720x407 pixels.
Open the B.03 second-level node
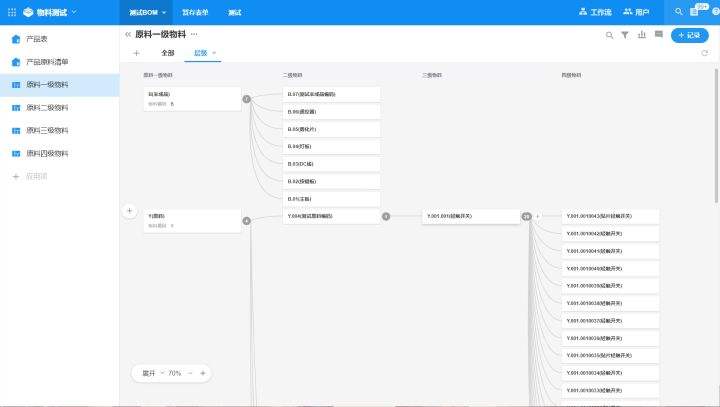coord(332,164)
